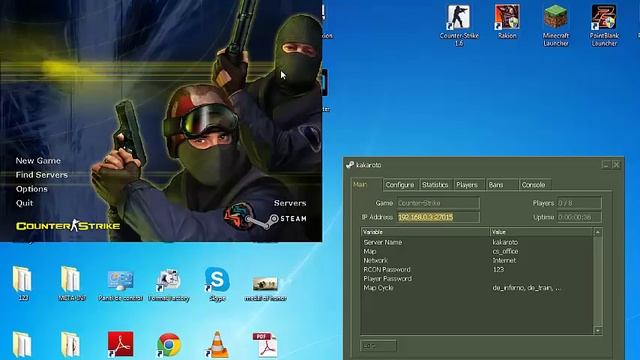This screenshot has height=360, width=640.
Task: Click the Counter-Strike logo in game menu
Action: [x=68, y=226]
